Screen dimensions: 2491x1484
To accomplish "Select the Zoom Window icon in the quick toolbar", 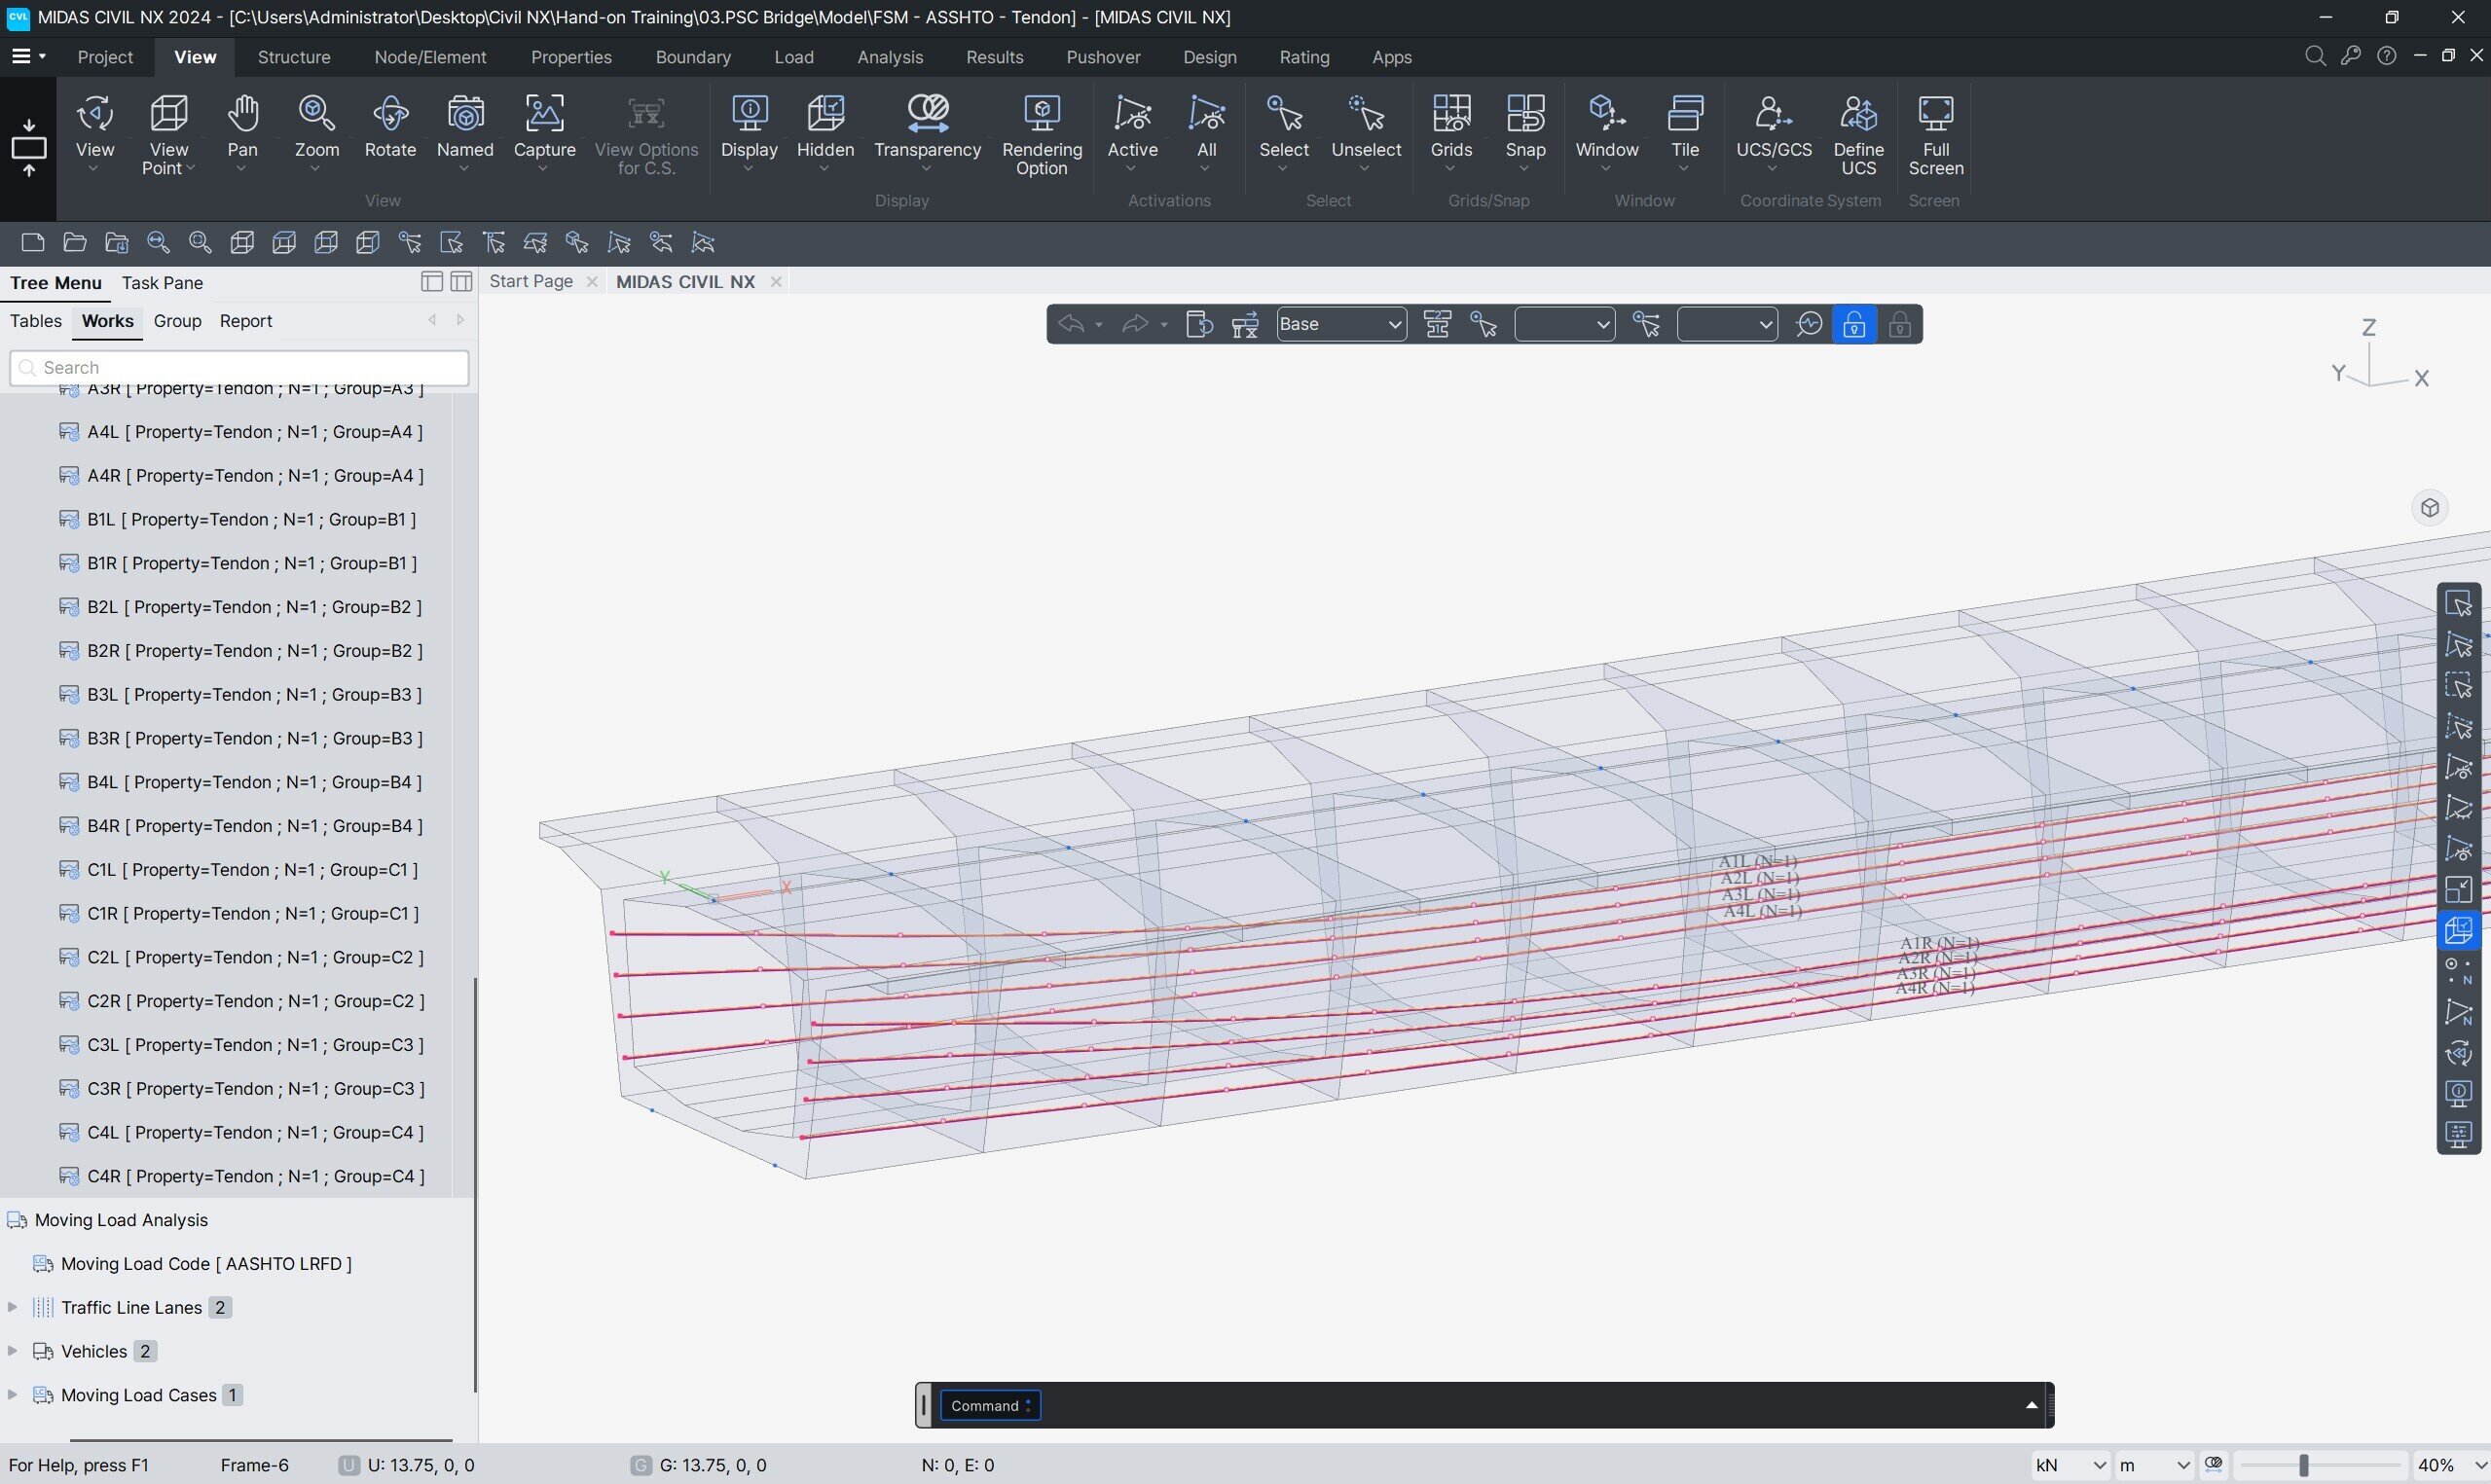I will (199, 242).
